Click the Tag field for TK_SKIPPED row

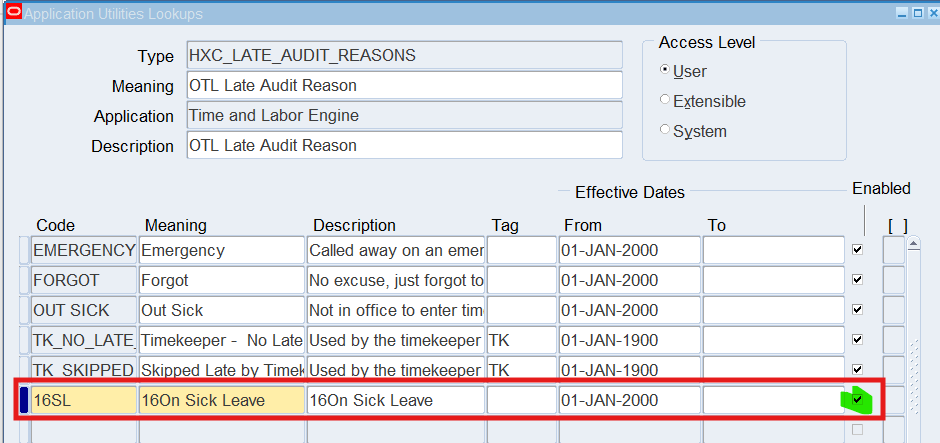tap(520, 370)
